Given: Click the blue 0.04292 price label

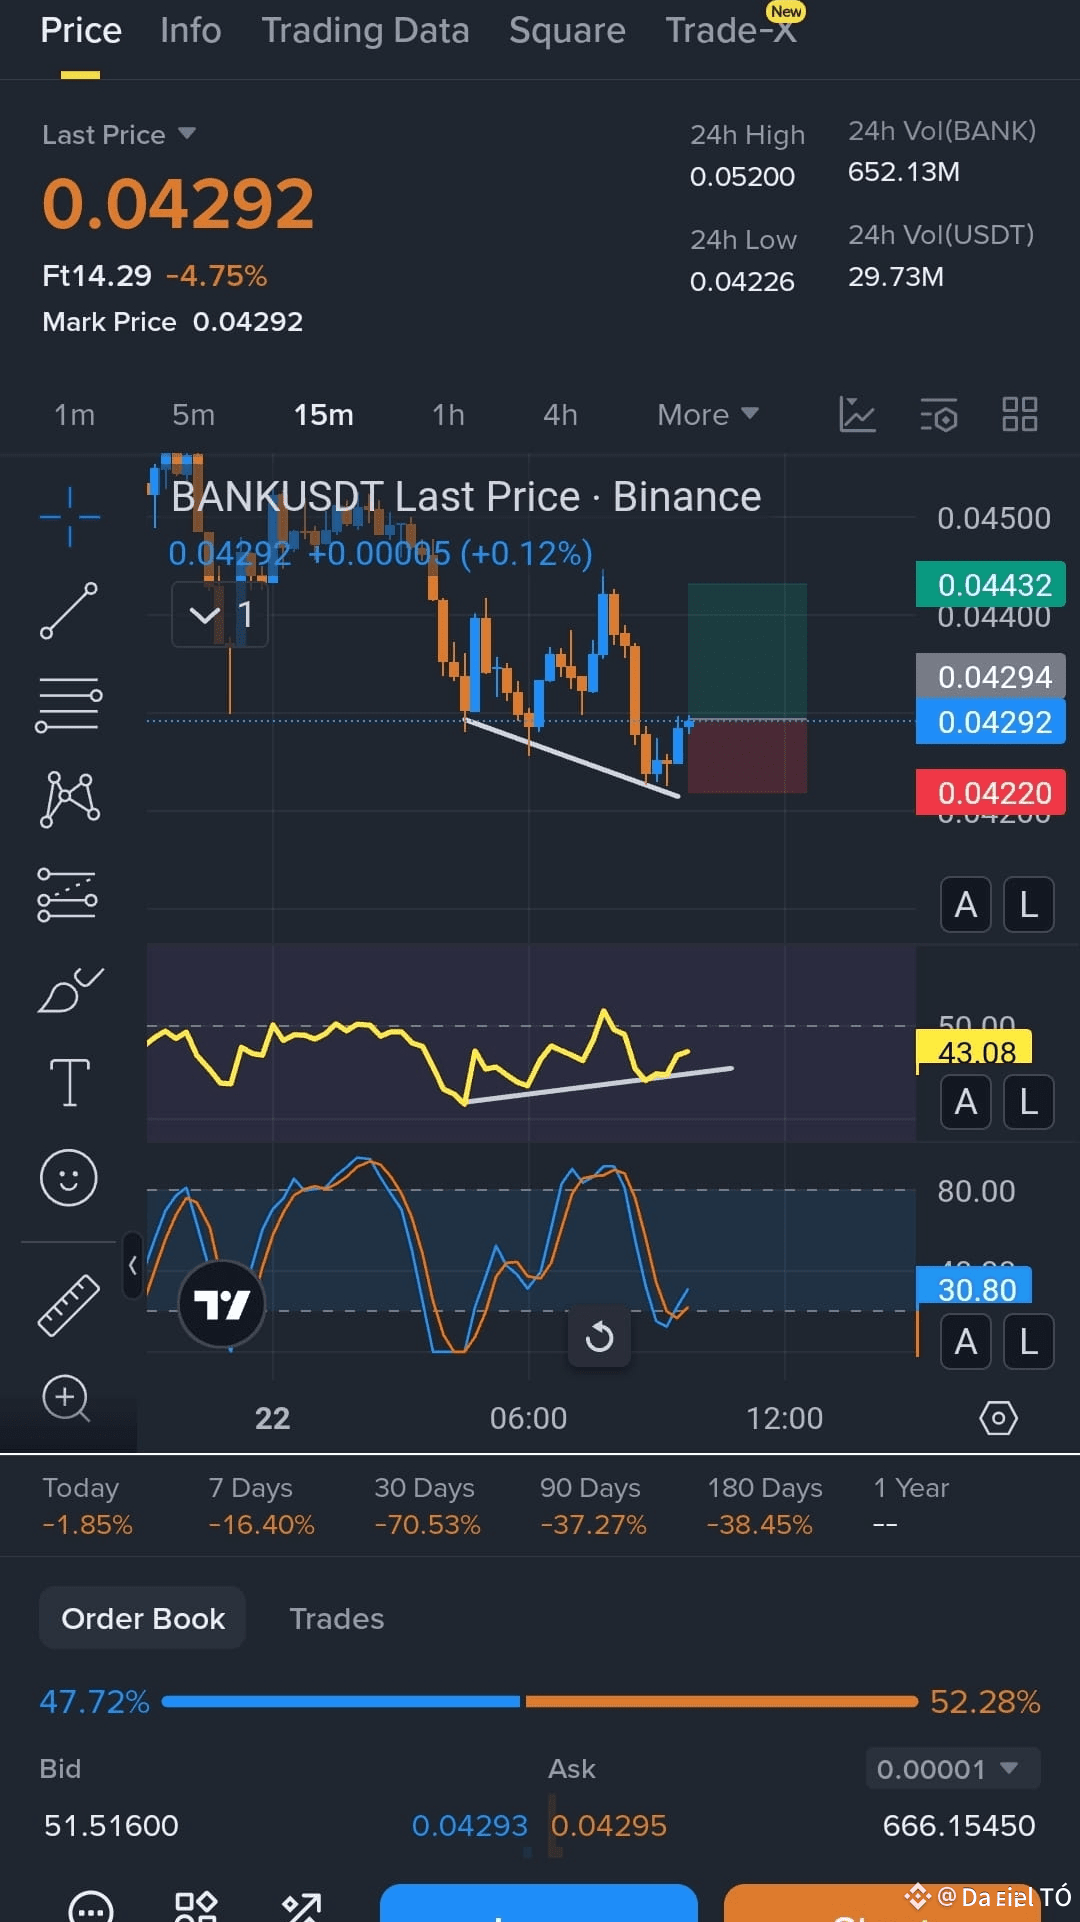Looking at the screenshot, I should tap(991, 721).
